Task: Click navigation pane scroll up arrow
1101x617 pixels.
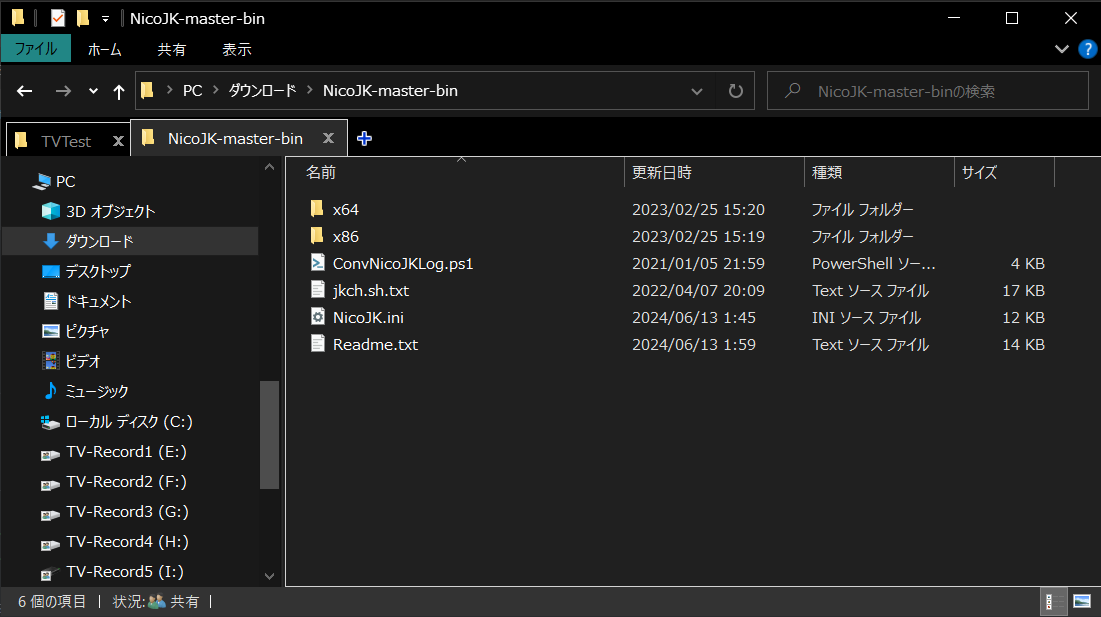Action: coord(269,167)
